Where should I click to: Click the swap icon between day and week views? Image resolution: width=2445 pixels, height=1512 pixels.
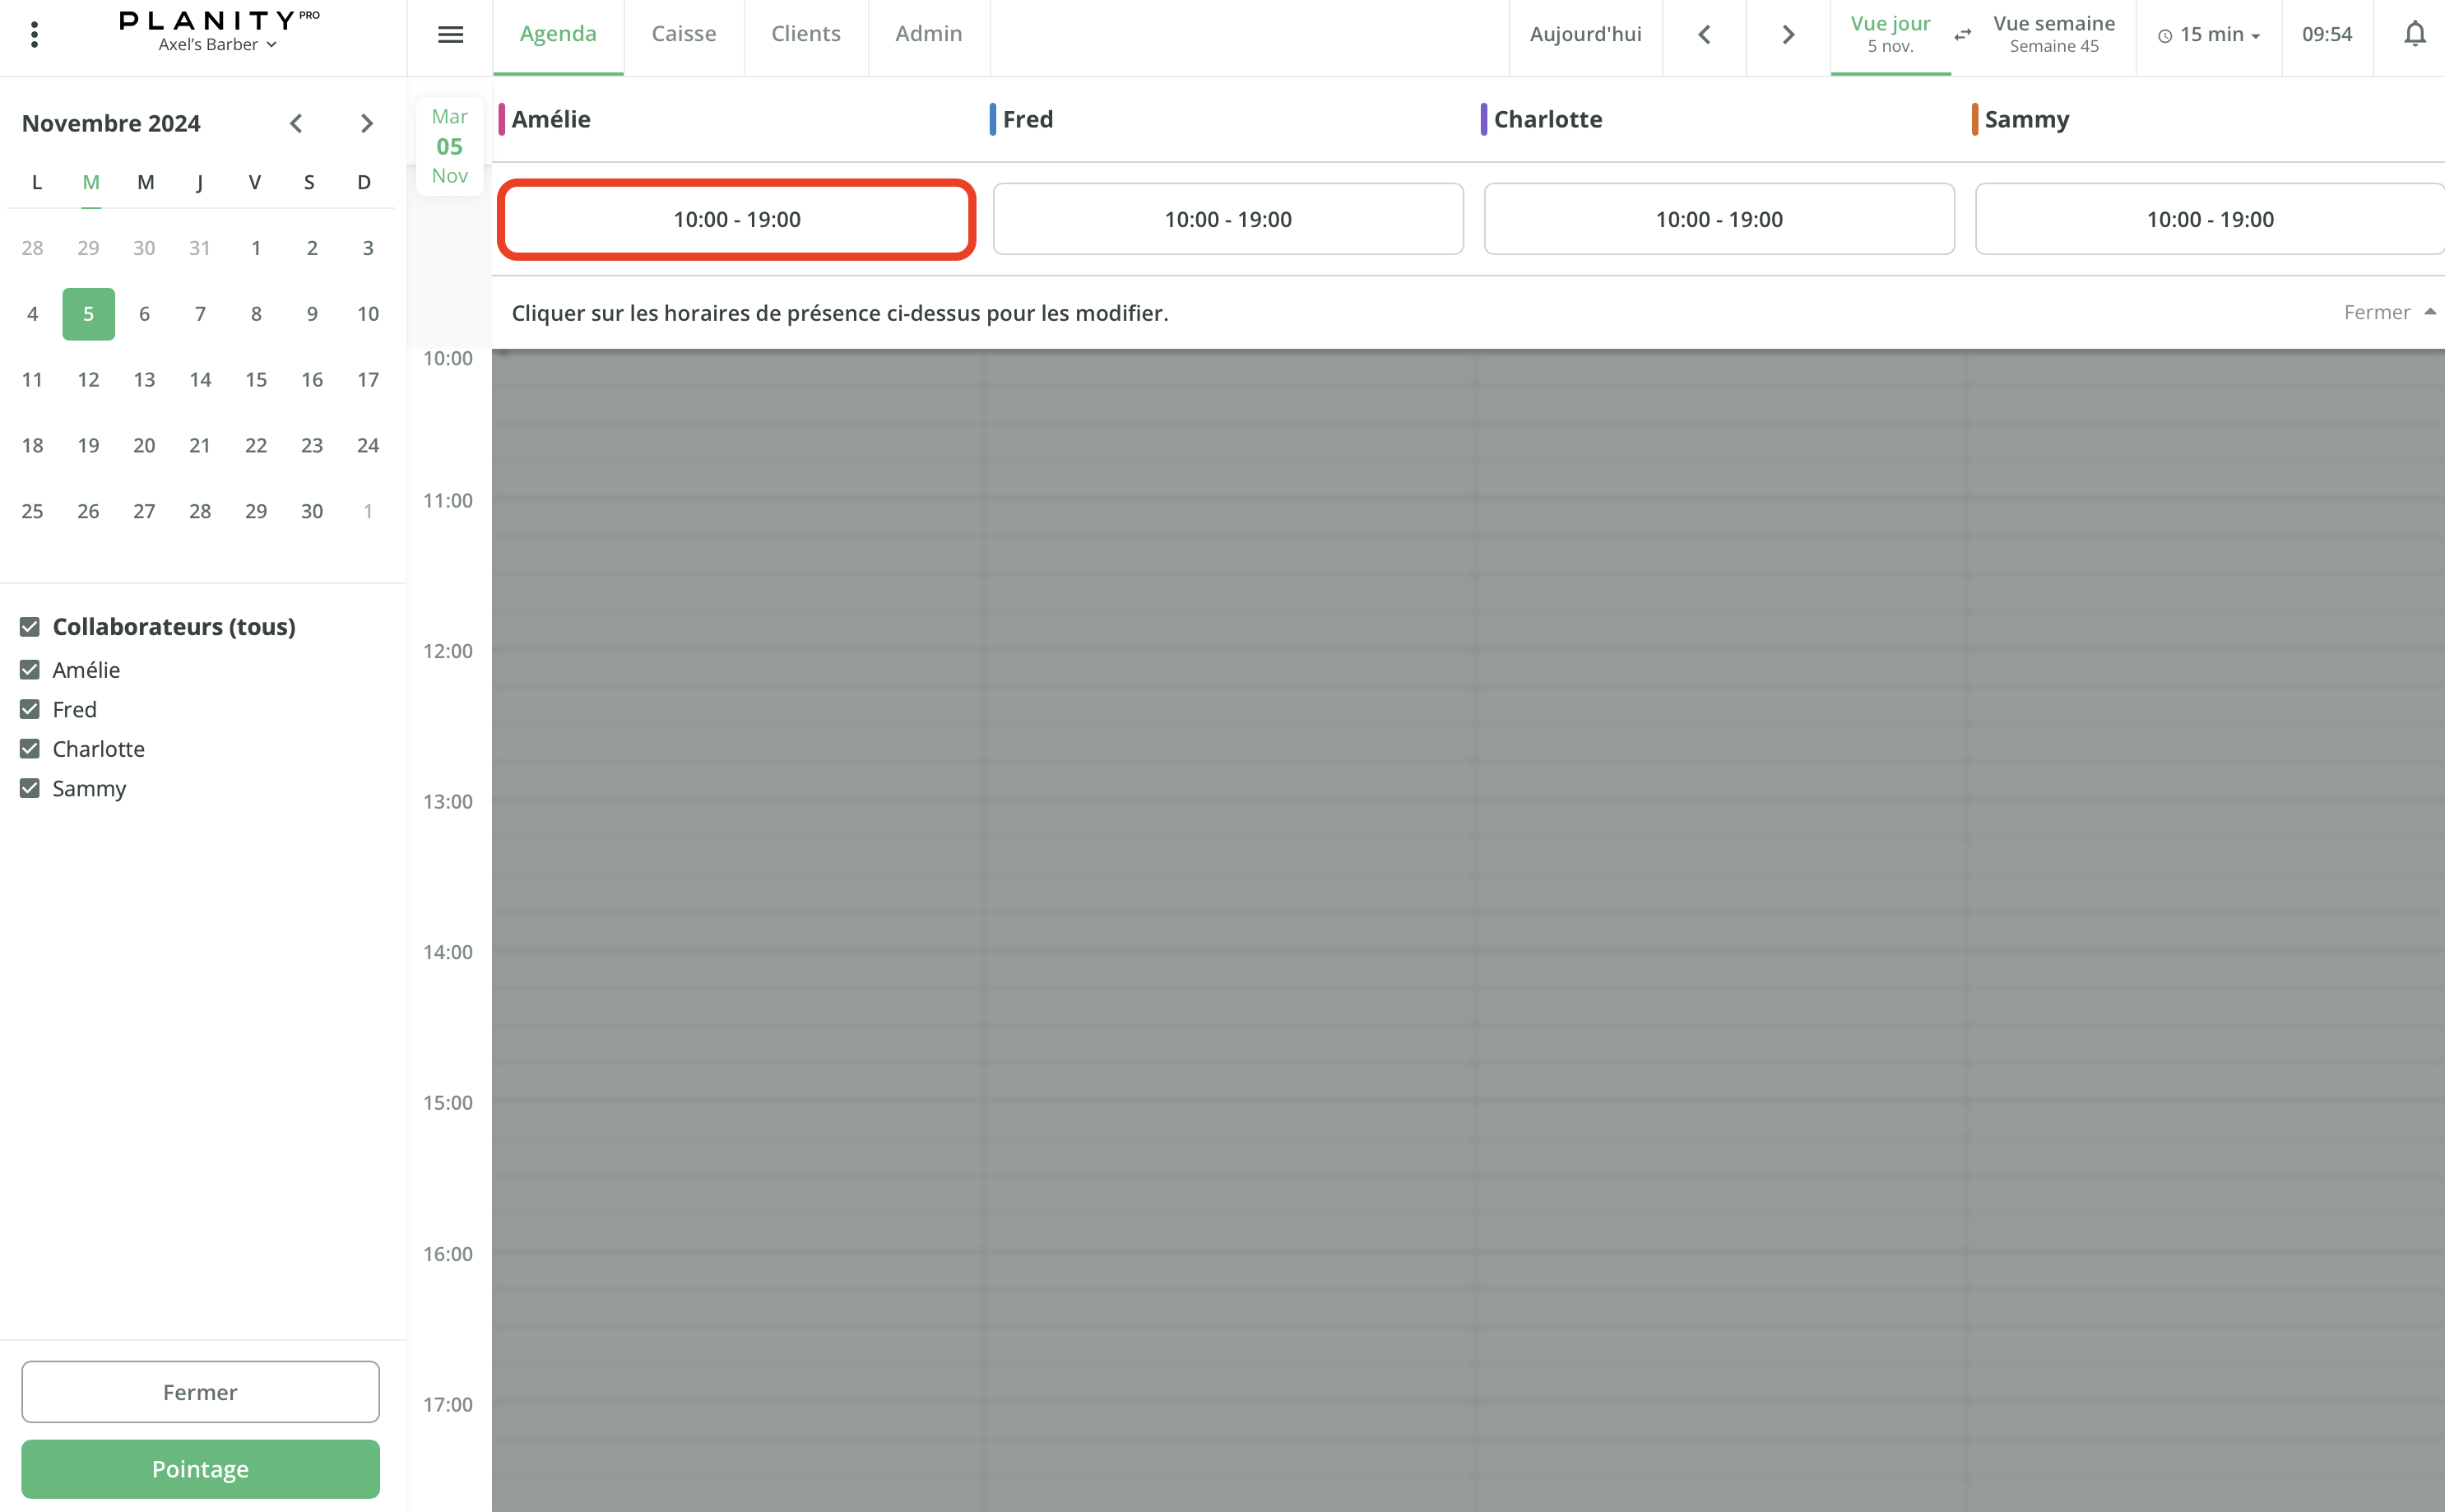[x=1962, y=33]
